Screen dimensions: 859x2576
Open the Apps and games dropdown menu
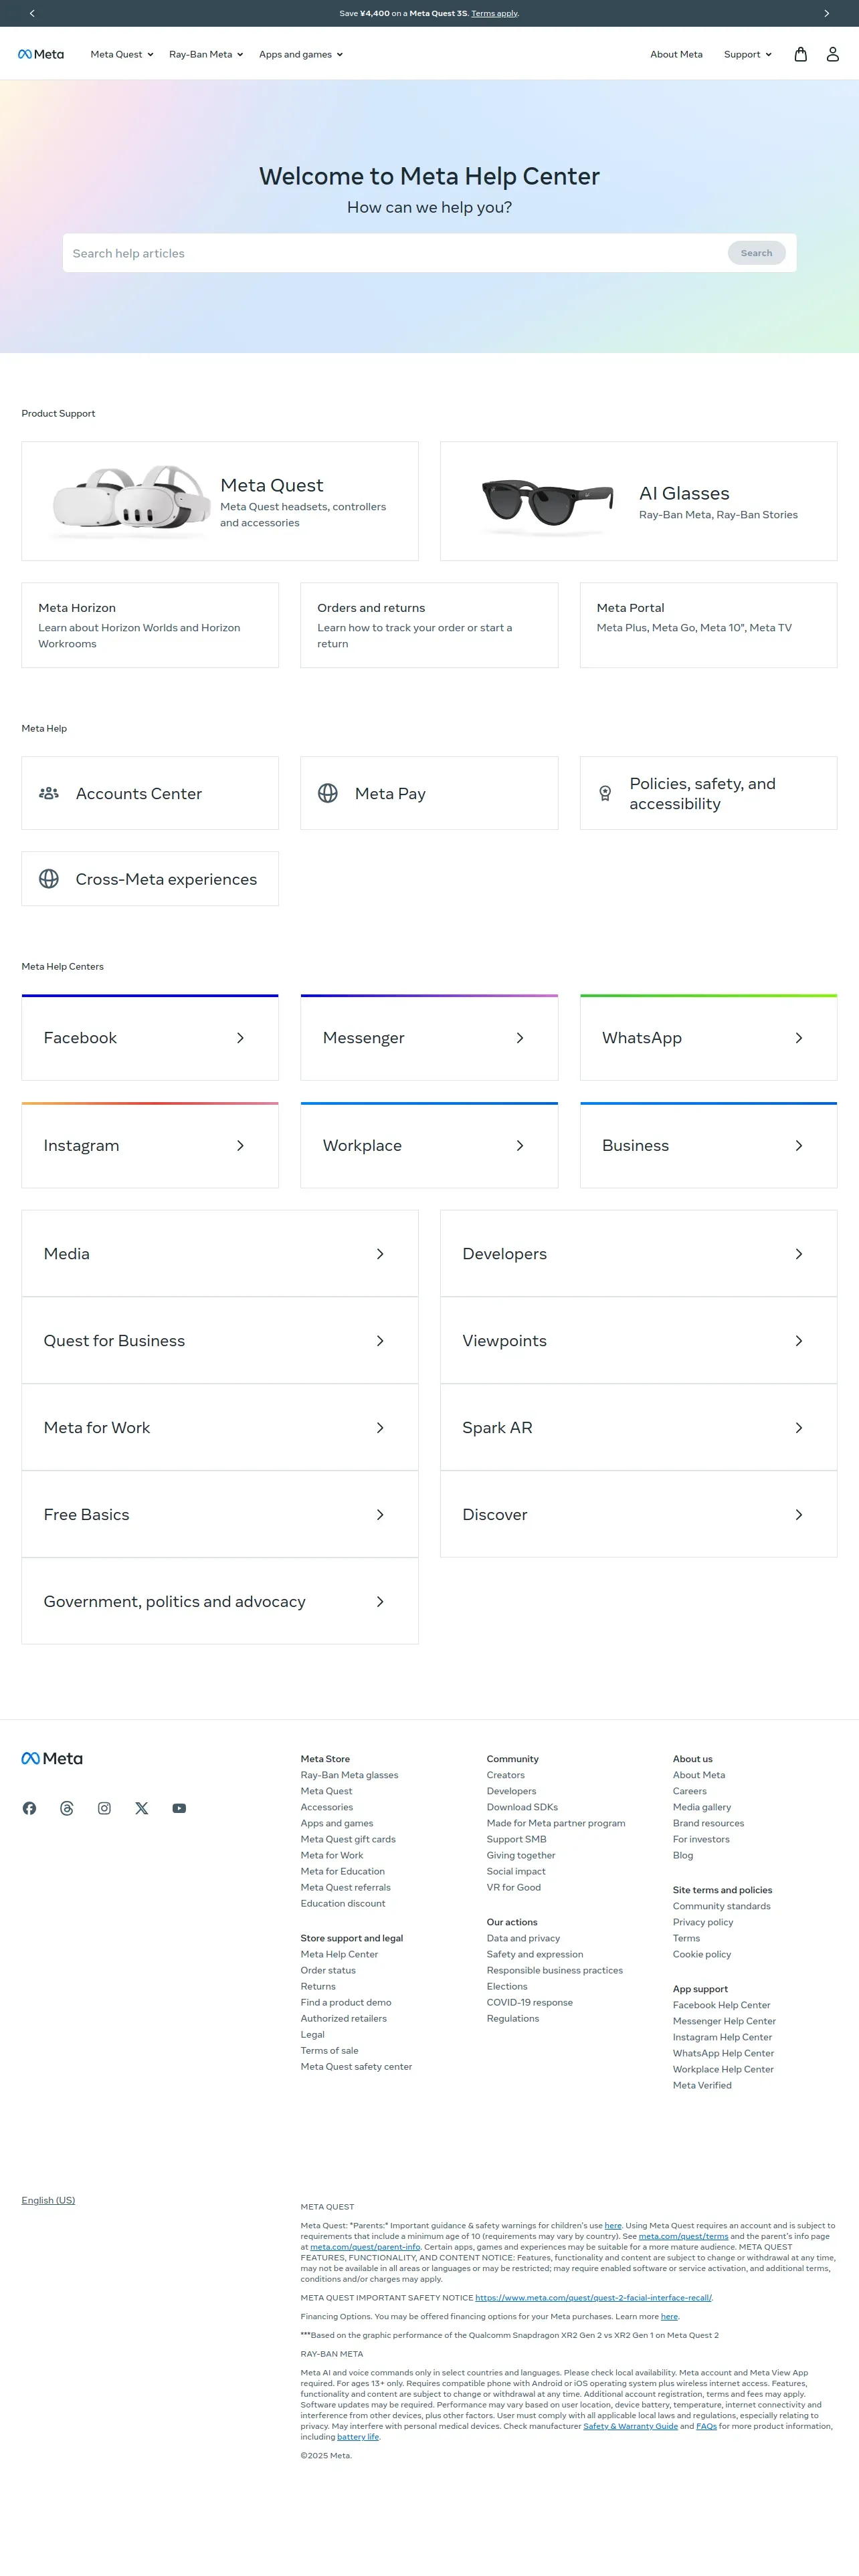pos(301,54)
